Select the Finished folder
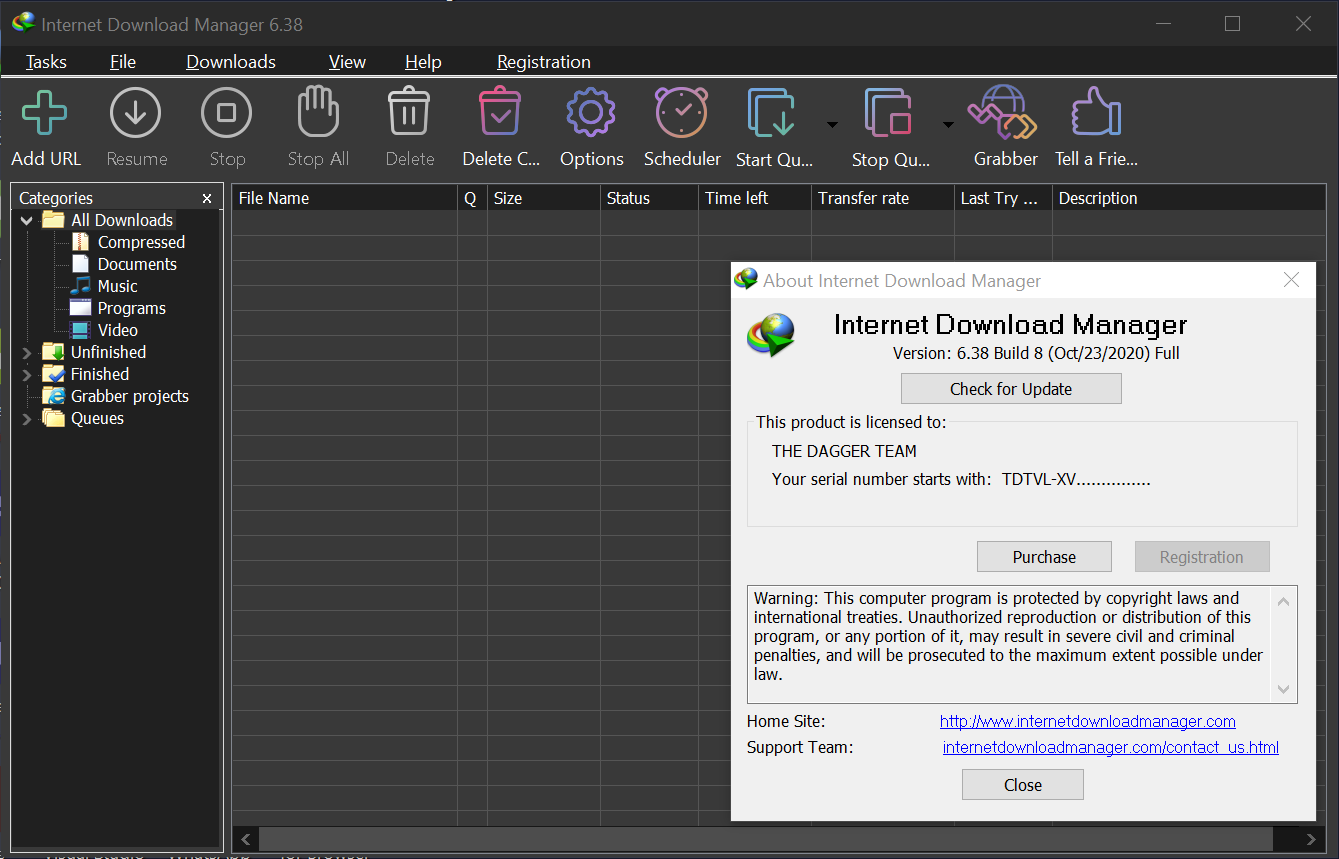 pos(99,374)
